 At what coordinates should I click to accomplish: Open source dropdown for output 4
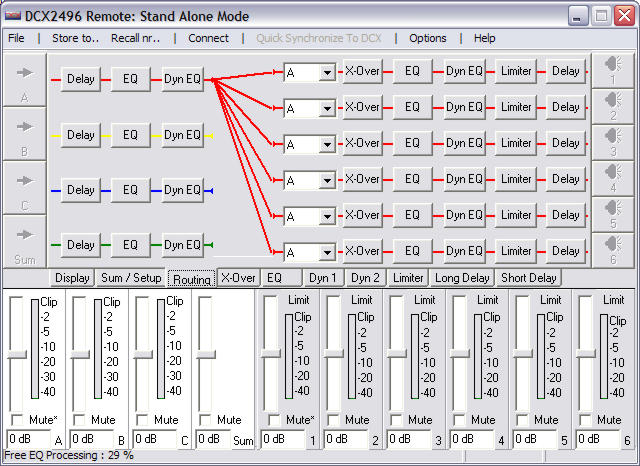pyautogui.click(x=327, y=180)
